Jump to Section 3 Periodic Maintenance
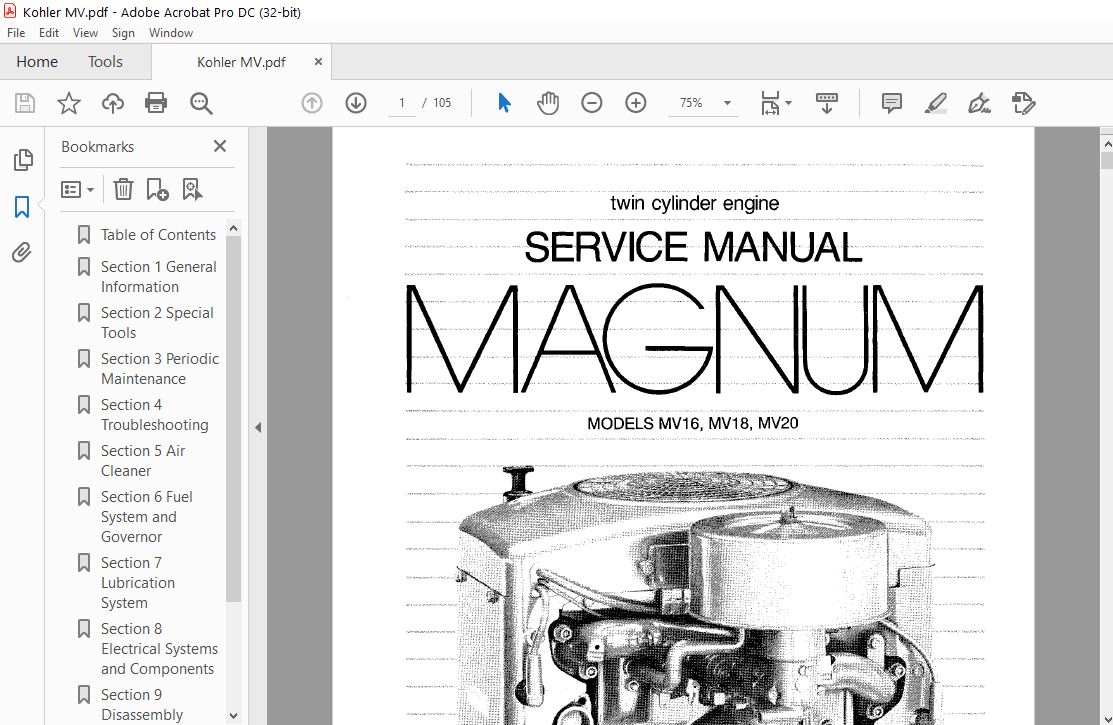This screenshot has width=1113, height=725. (x=160, y=369)
